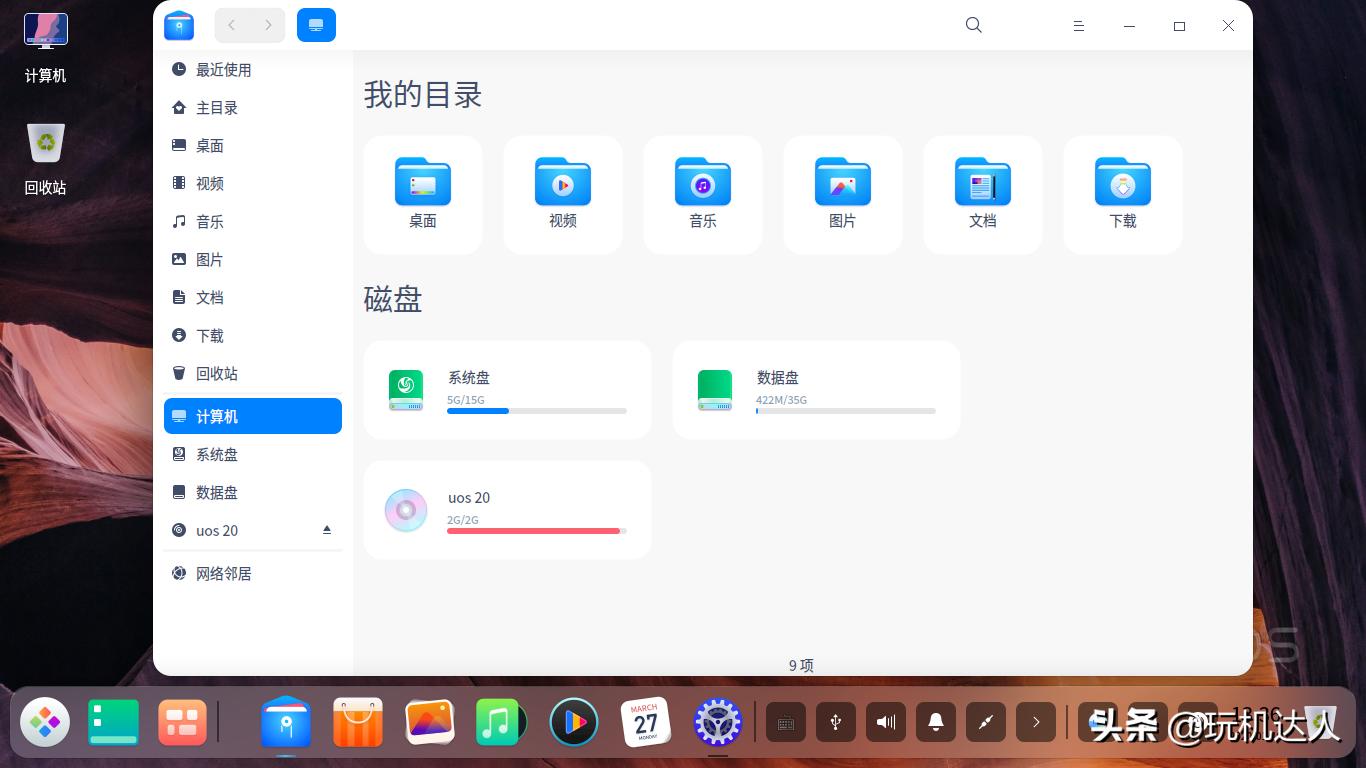Open the search icon in the title bar
Viewport: 1366px width, 768px height.
click(973, 25)
